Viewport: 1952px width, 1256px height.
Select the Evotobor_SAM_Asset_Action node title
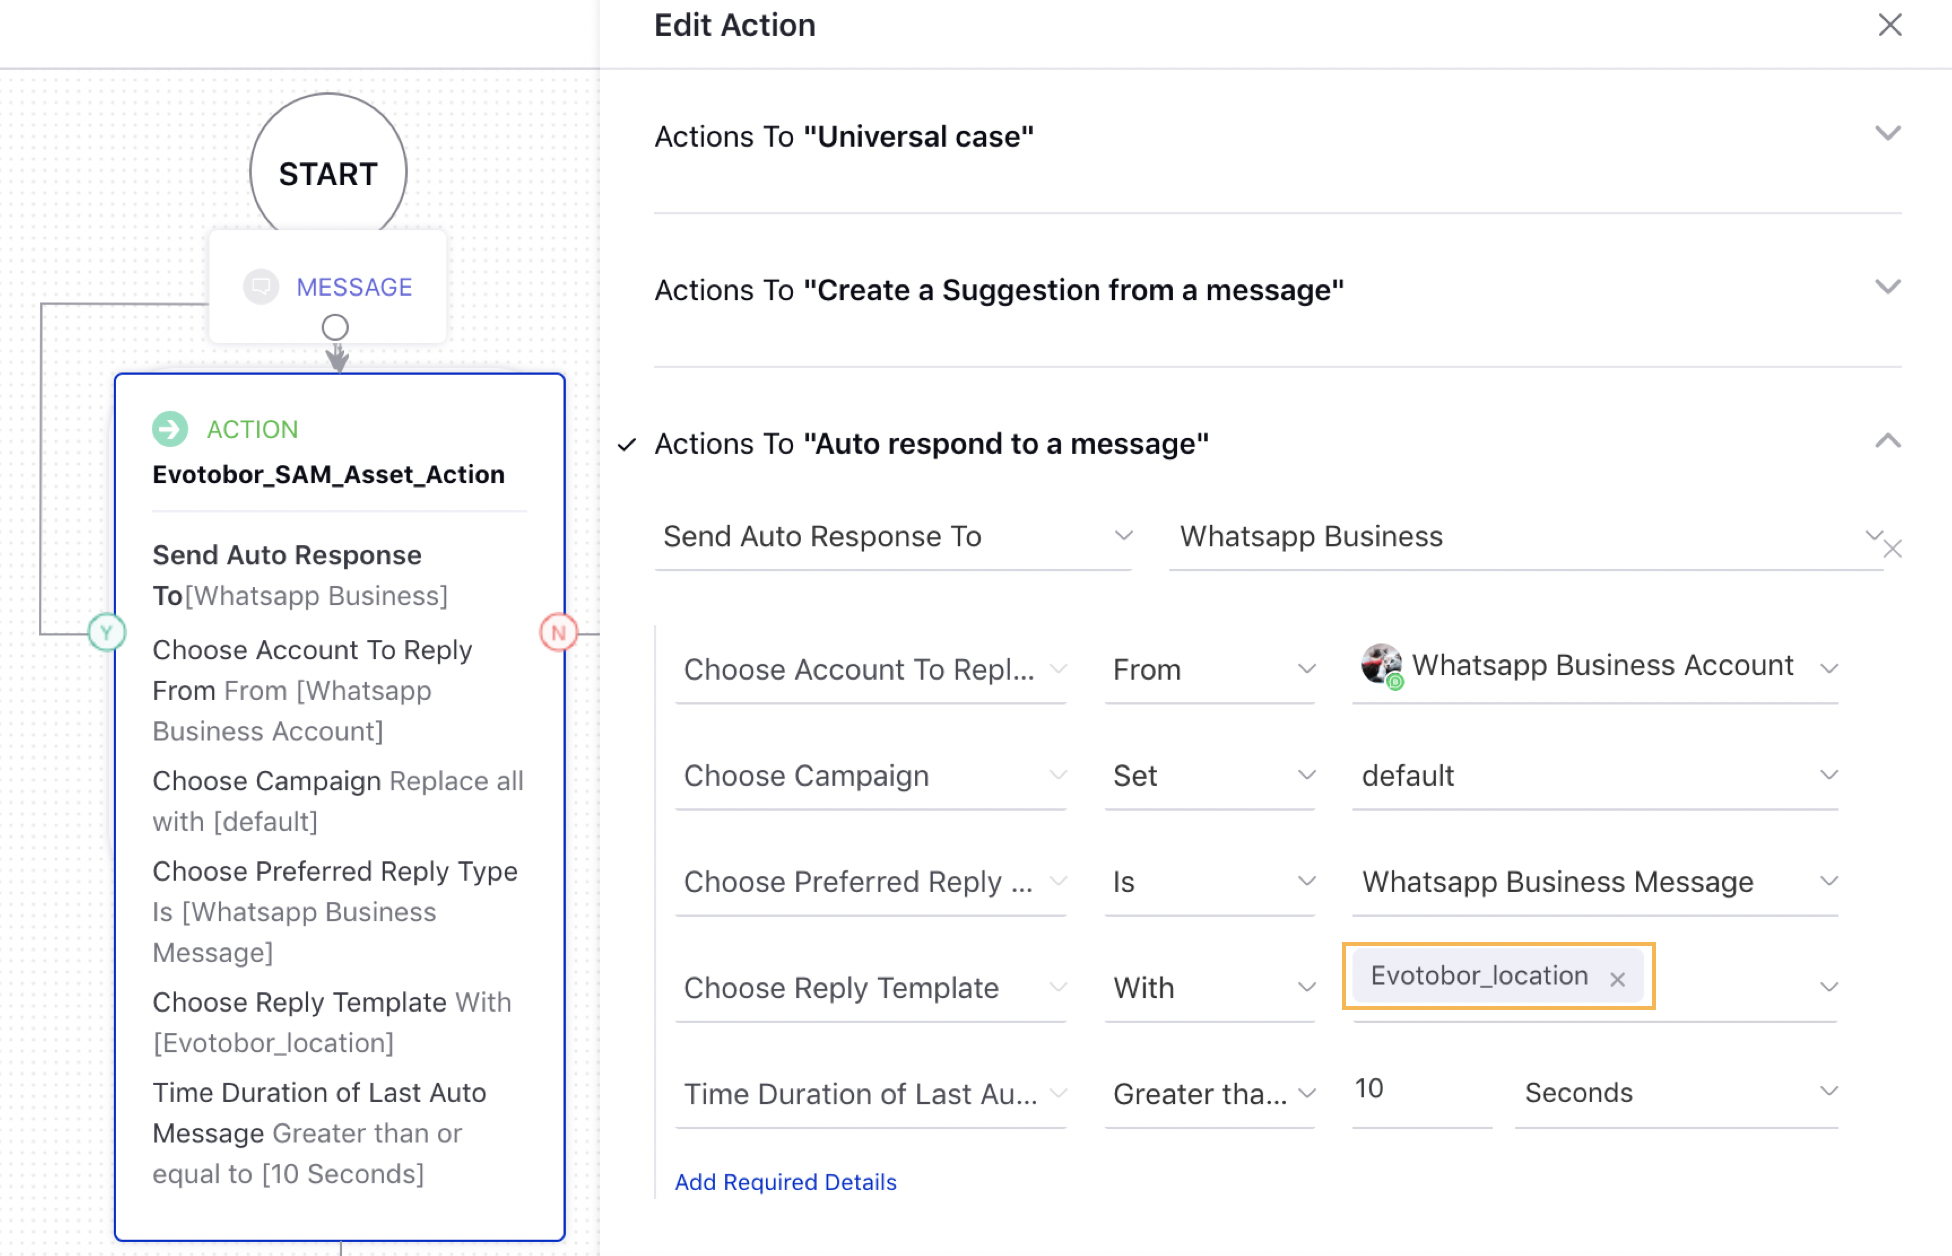coord(328,475)
